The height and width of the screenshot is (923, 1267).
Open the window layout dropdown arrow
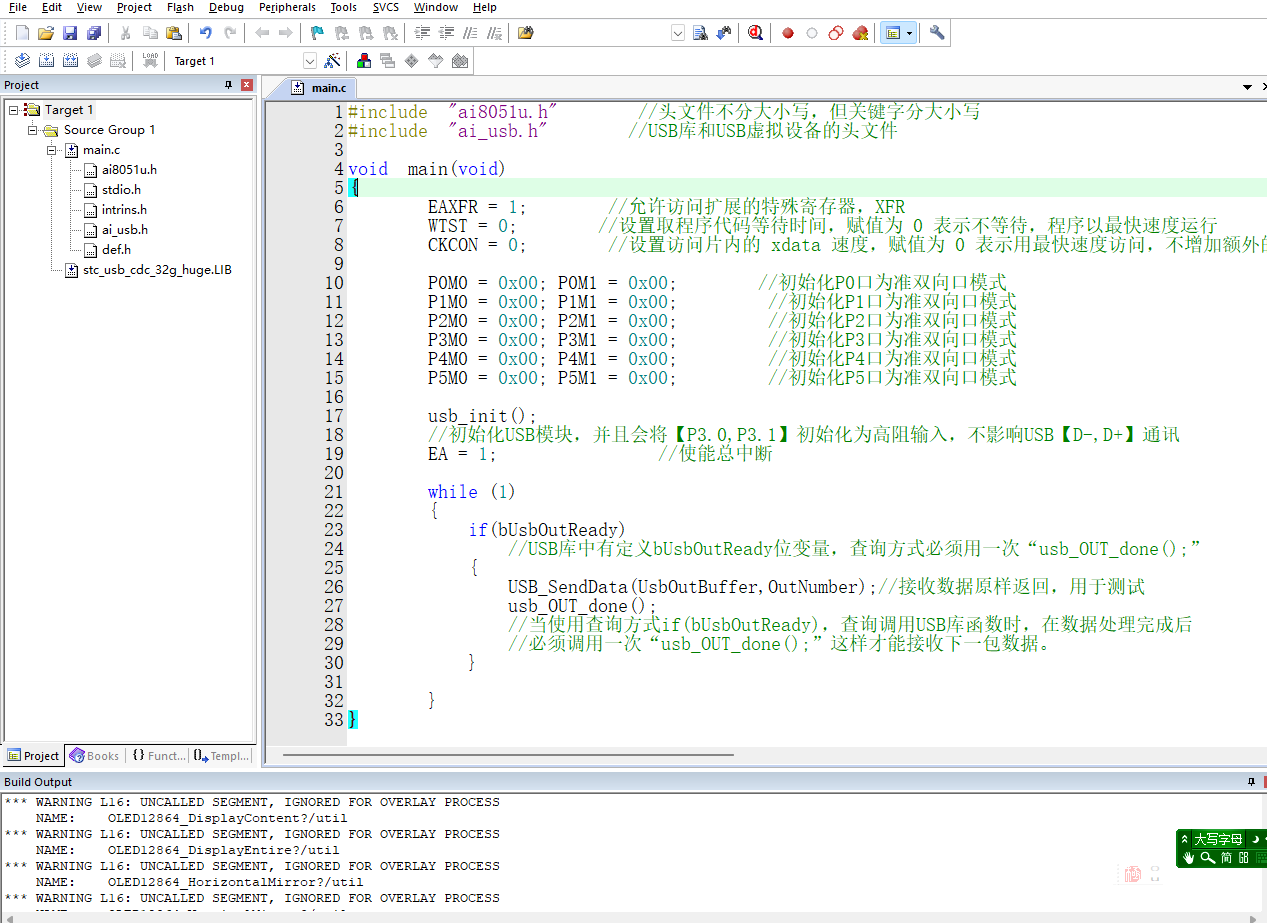point(909,33)
